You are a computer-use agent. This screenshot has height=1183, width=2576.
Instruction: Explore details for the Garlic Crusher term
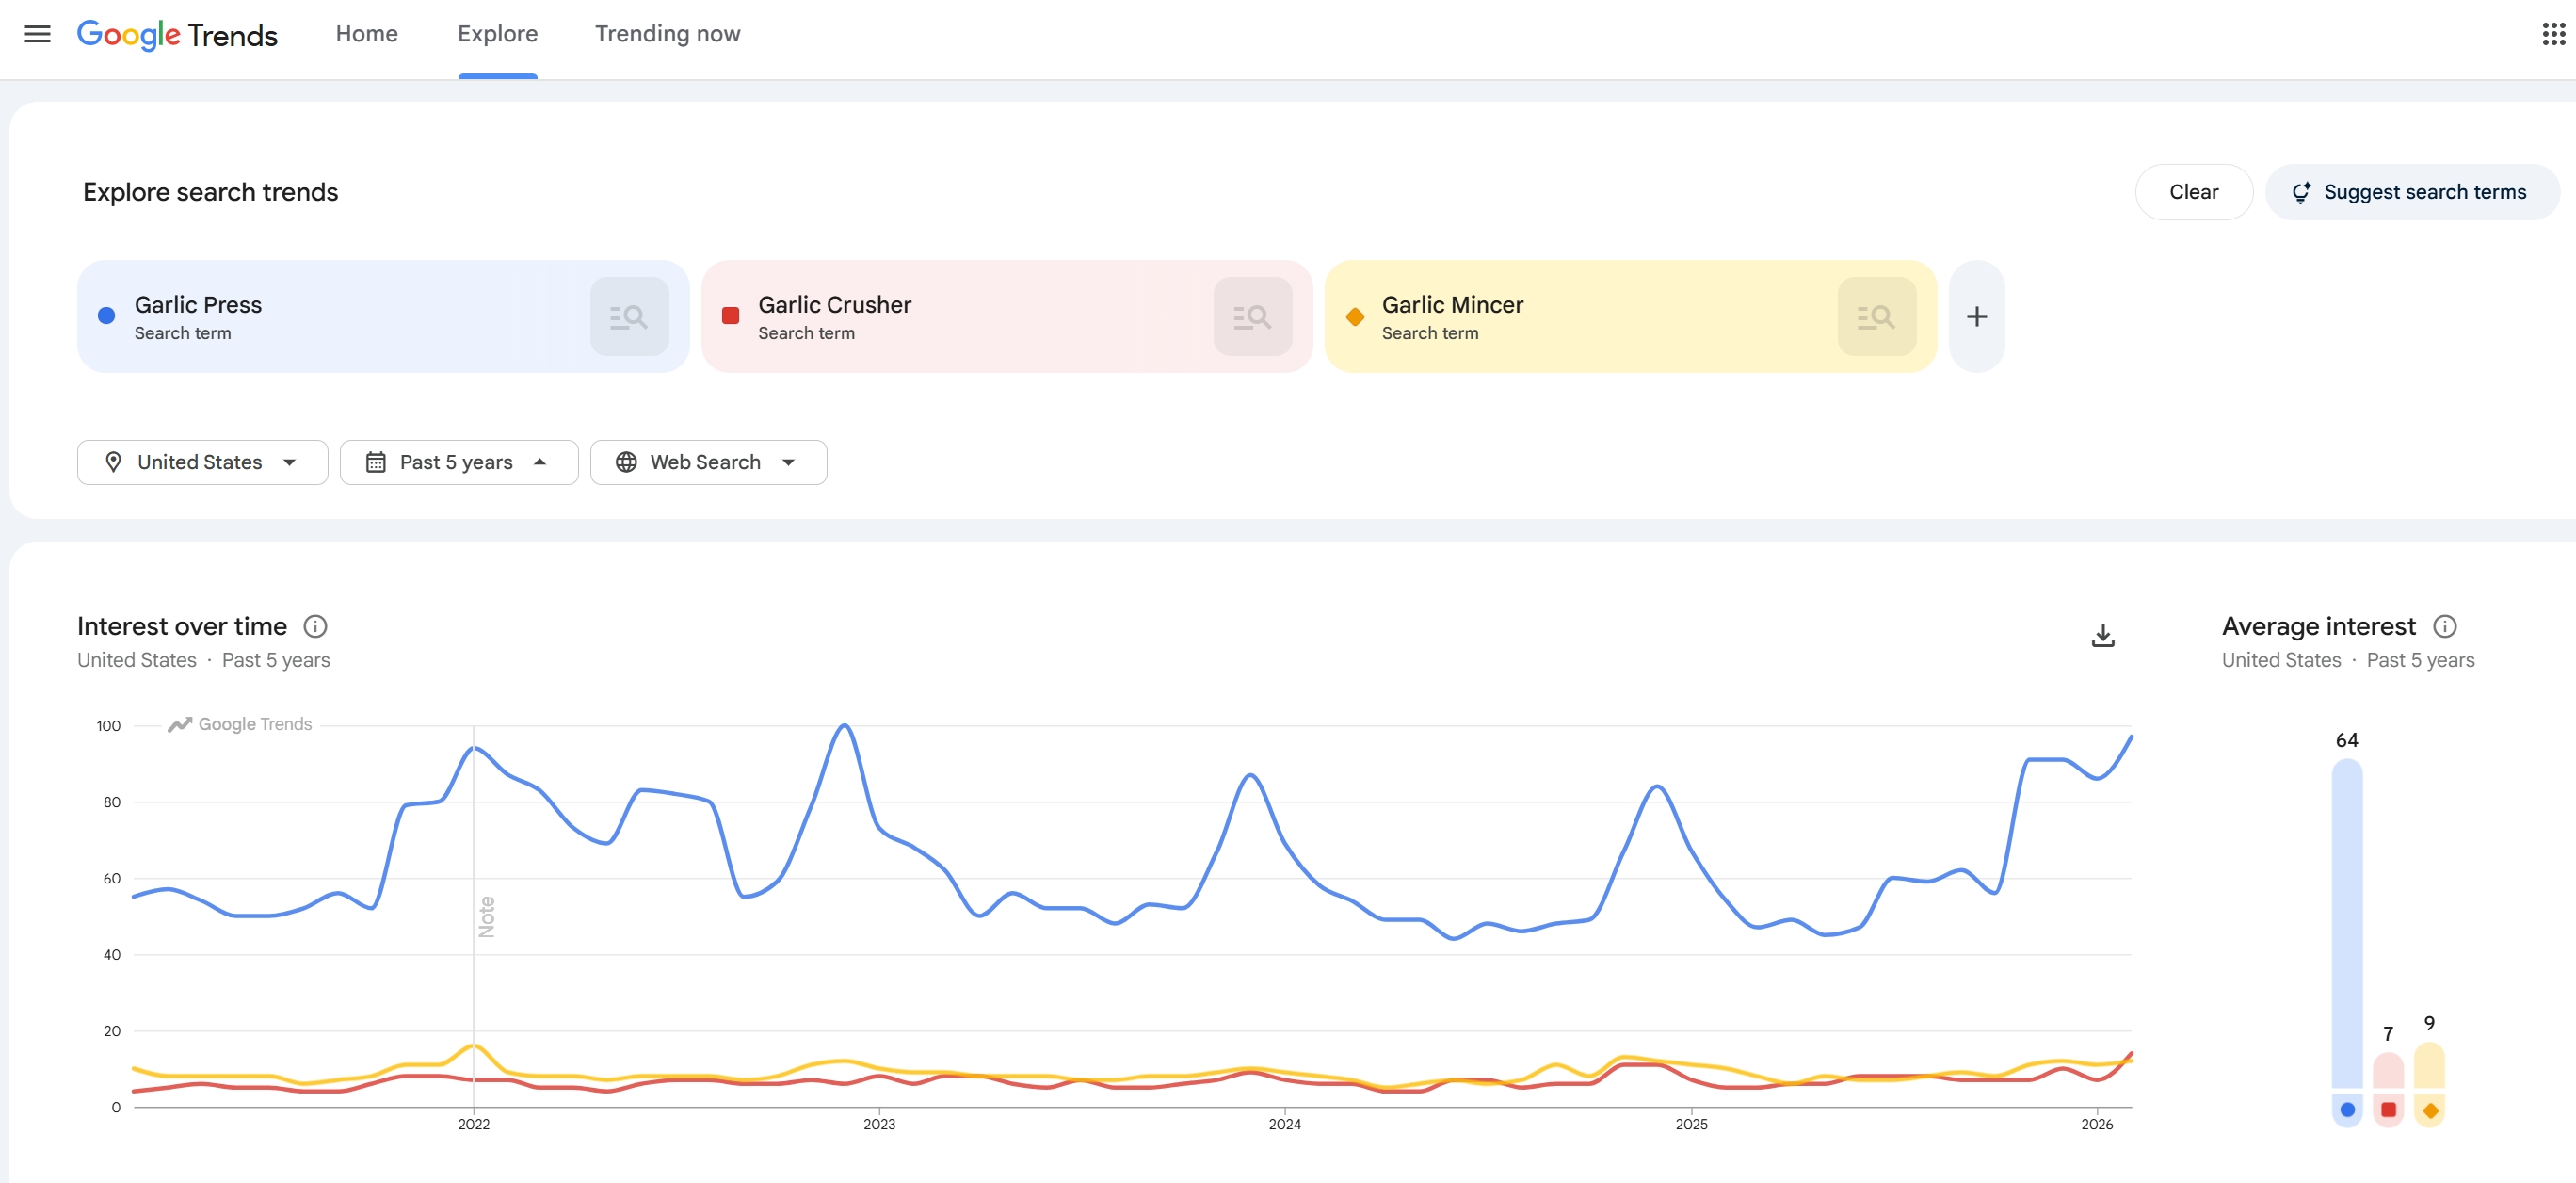1252,315
